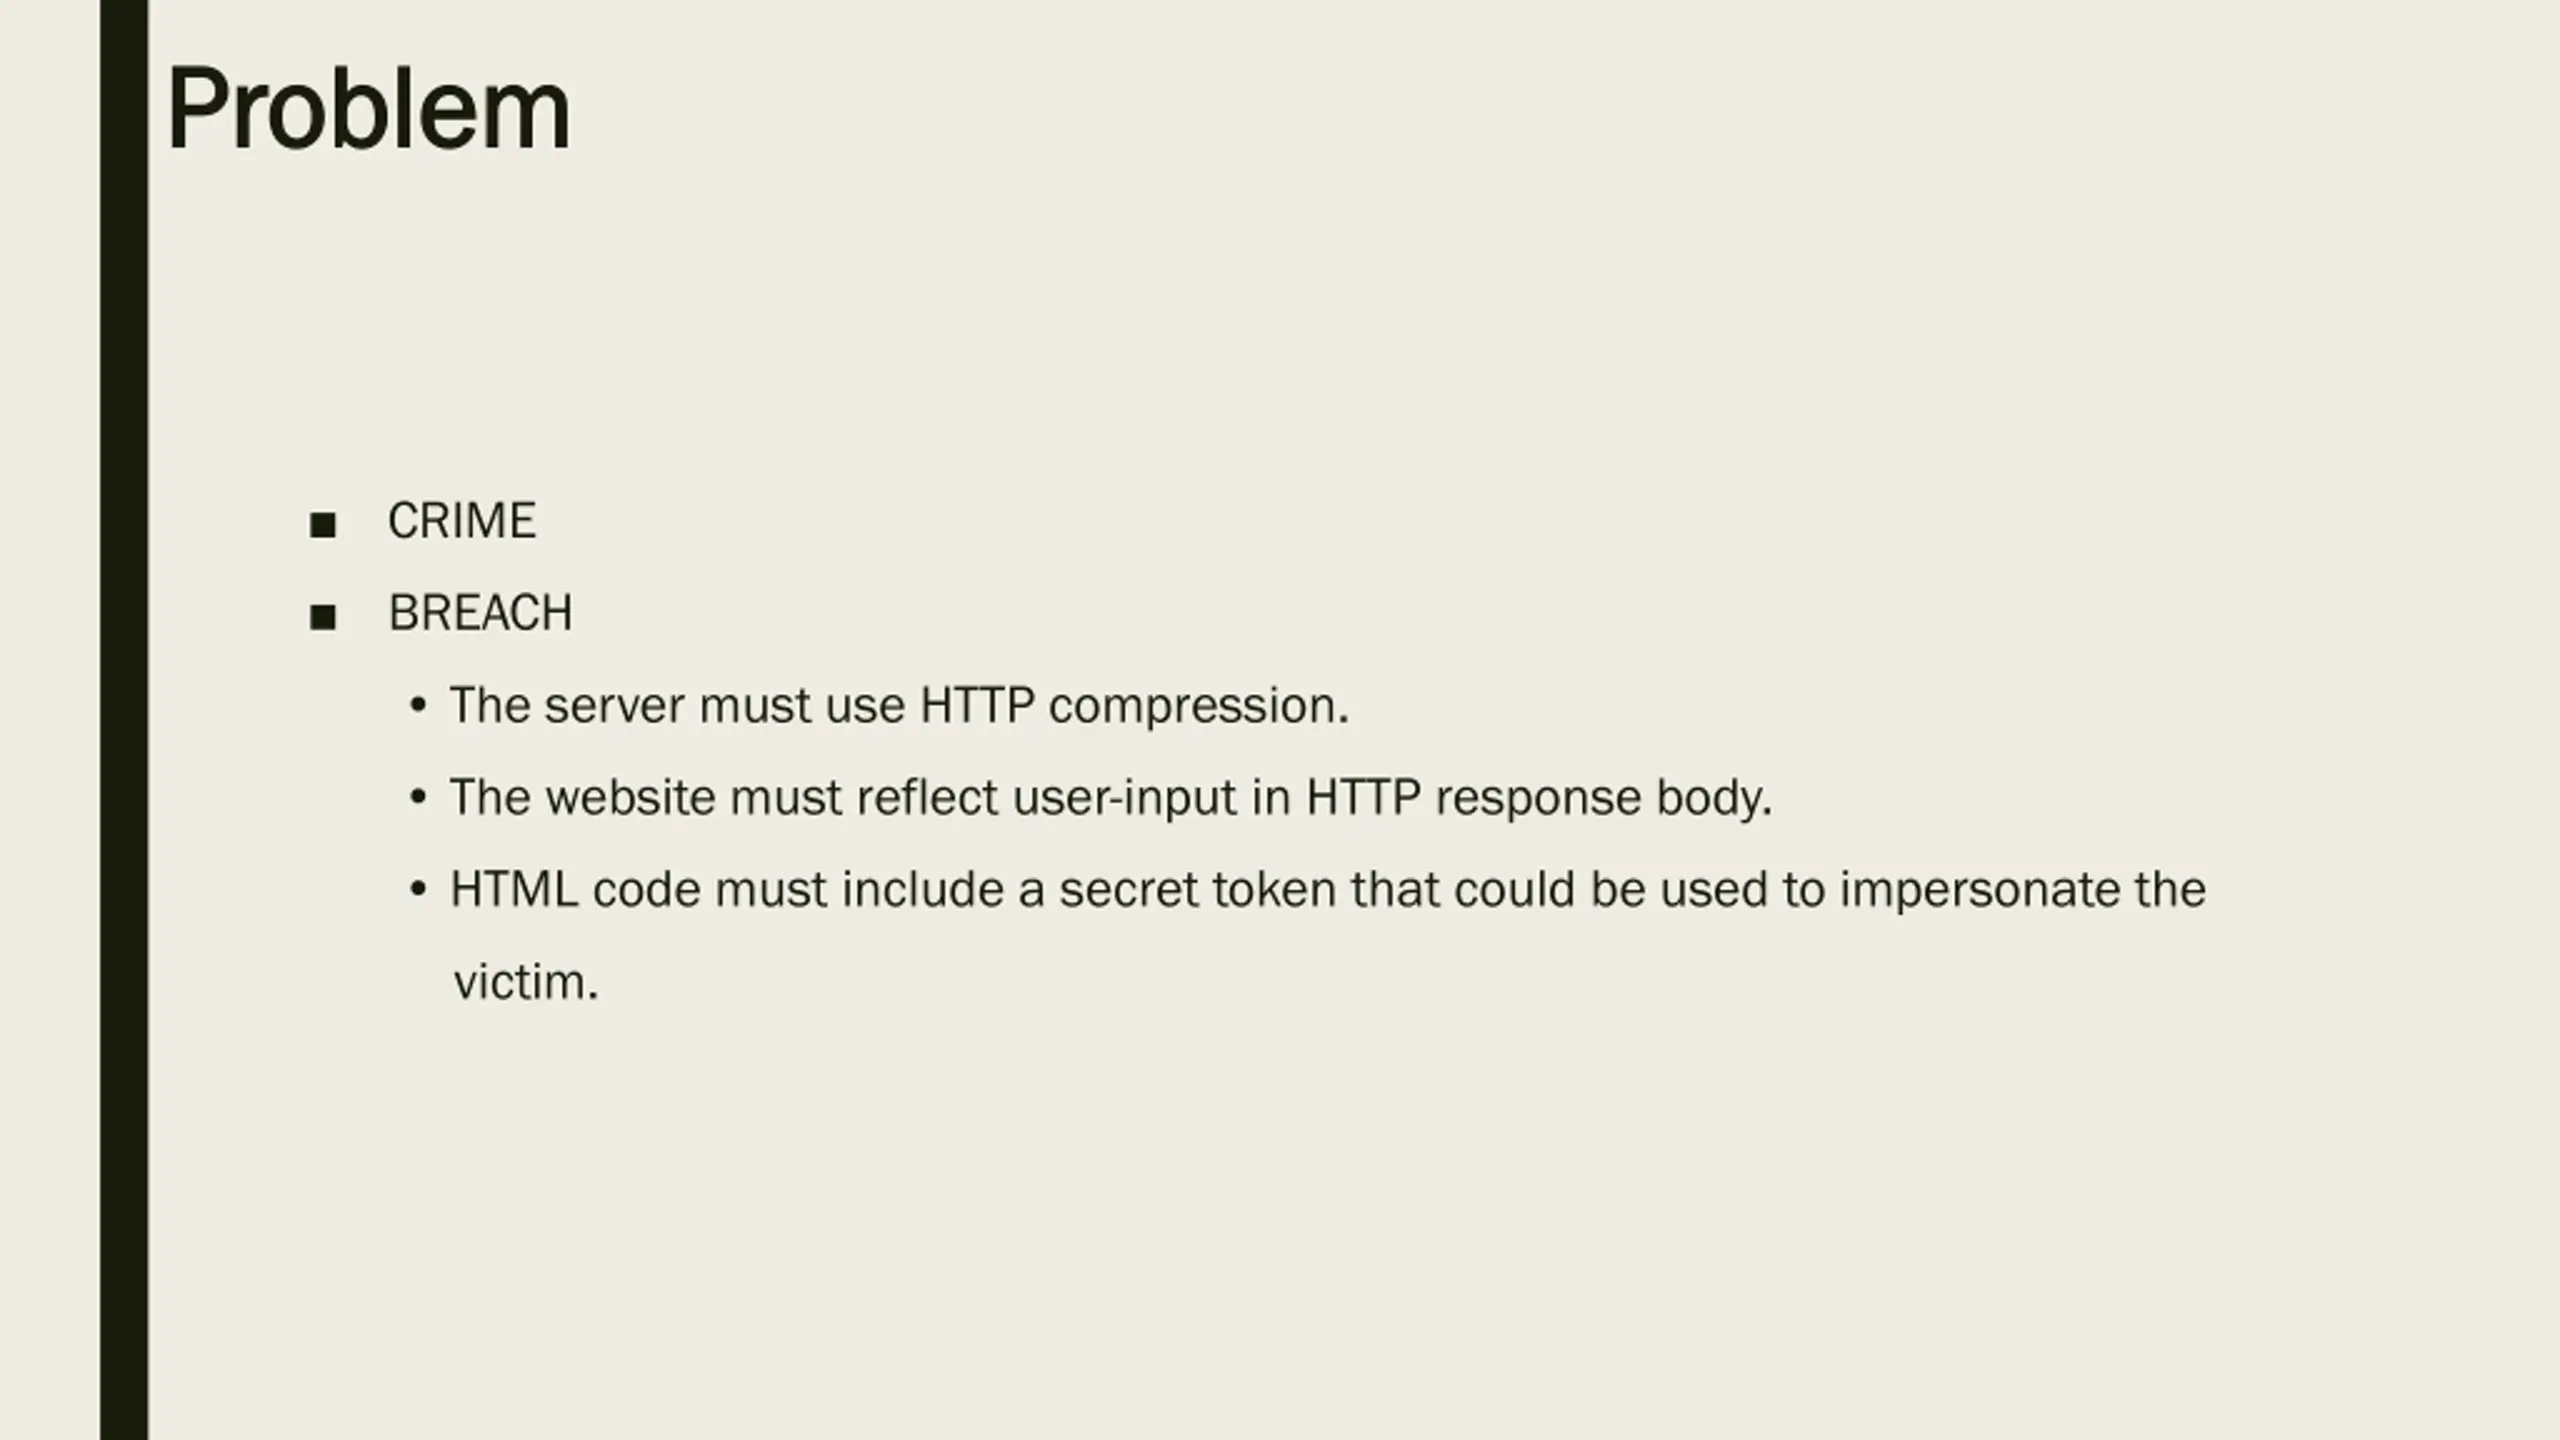Click the "Problem" slide title
Screen dimensions: 2560x1440
point(369,109)
